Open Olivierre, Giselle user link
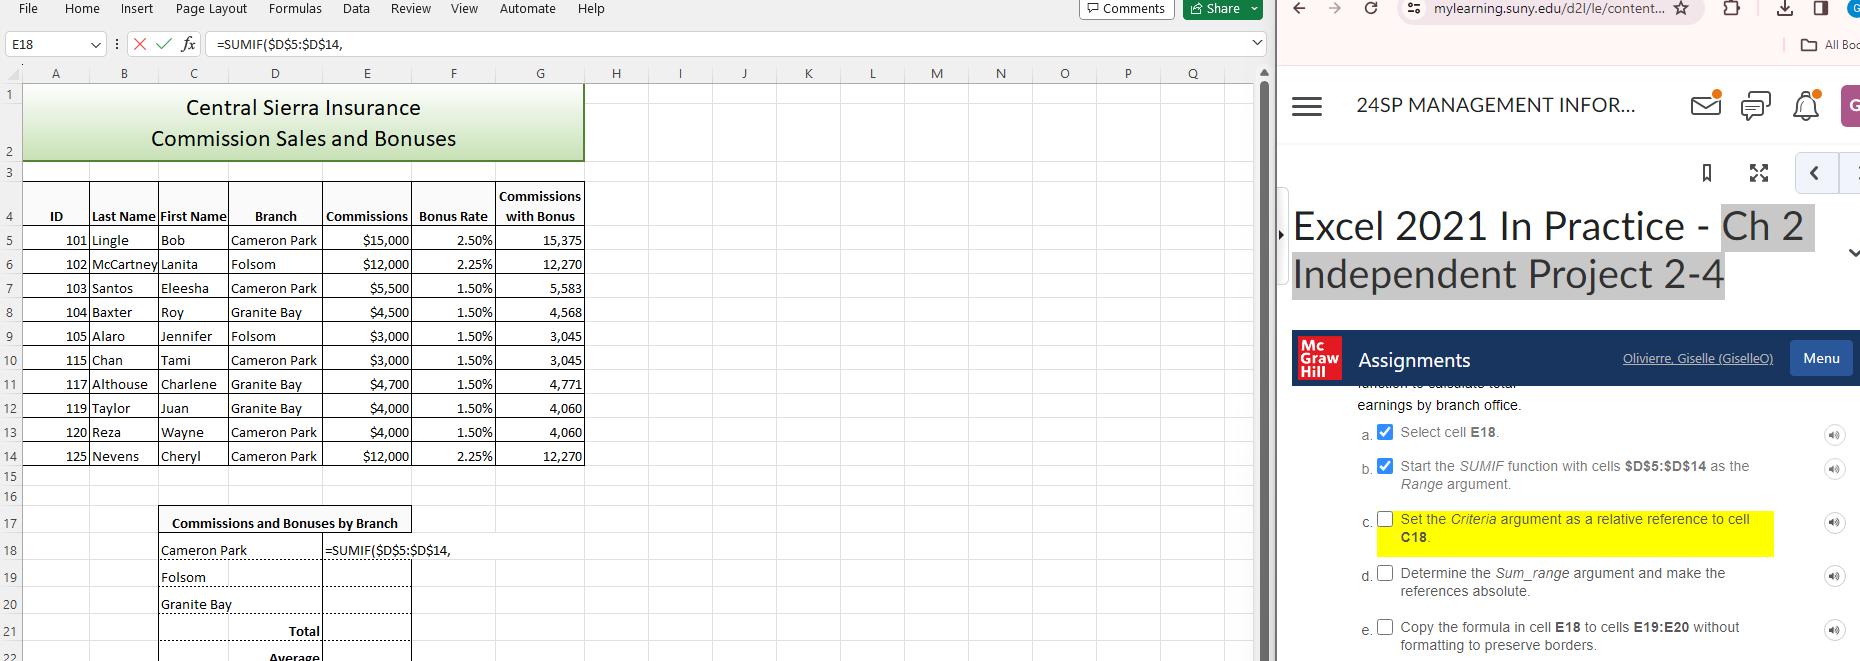The width and height of the screenshot is (1860, 661). (x=1697, y=358)
